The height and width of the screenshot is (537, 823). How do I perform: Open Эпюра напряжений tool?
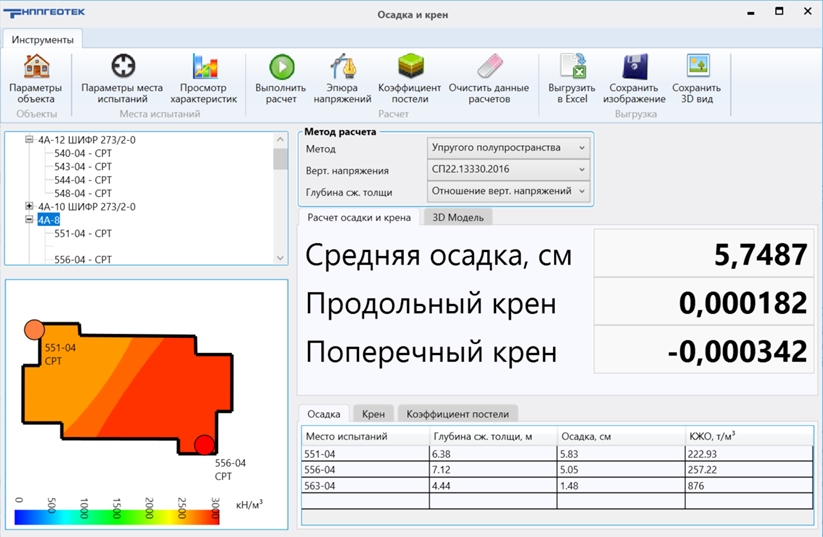click(342, 68)
